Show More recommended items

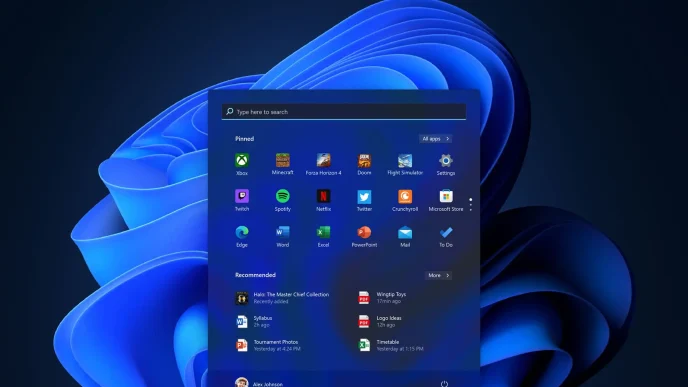438,275
